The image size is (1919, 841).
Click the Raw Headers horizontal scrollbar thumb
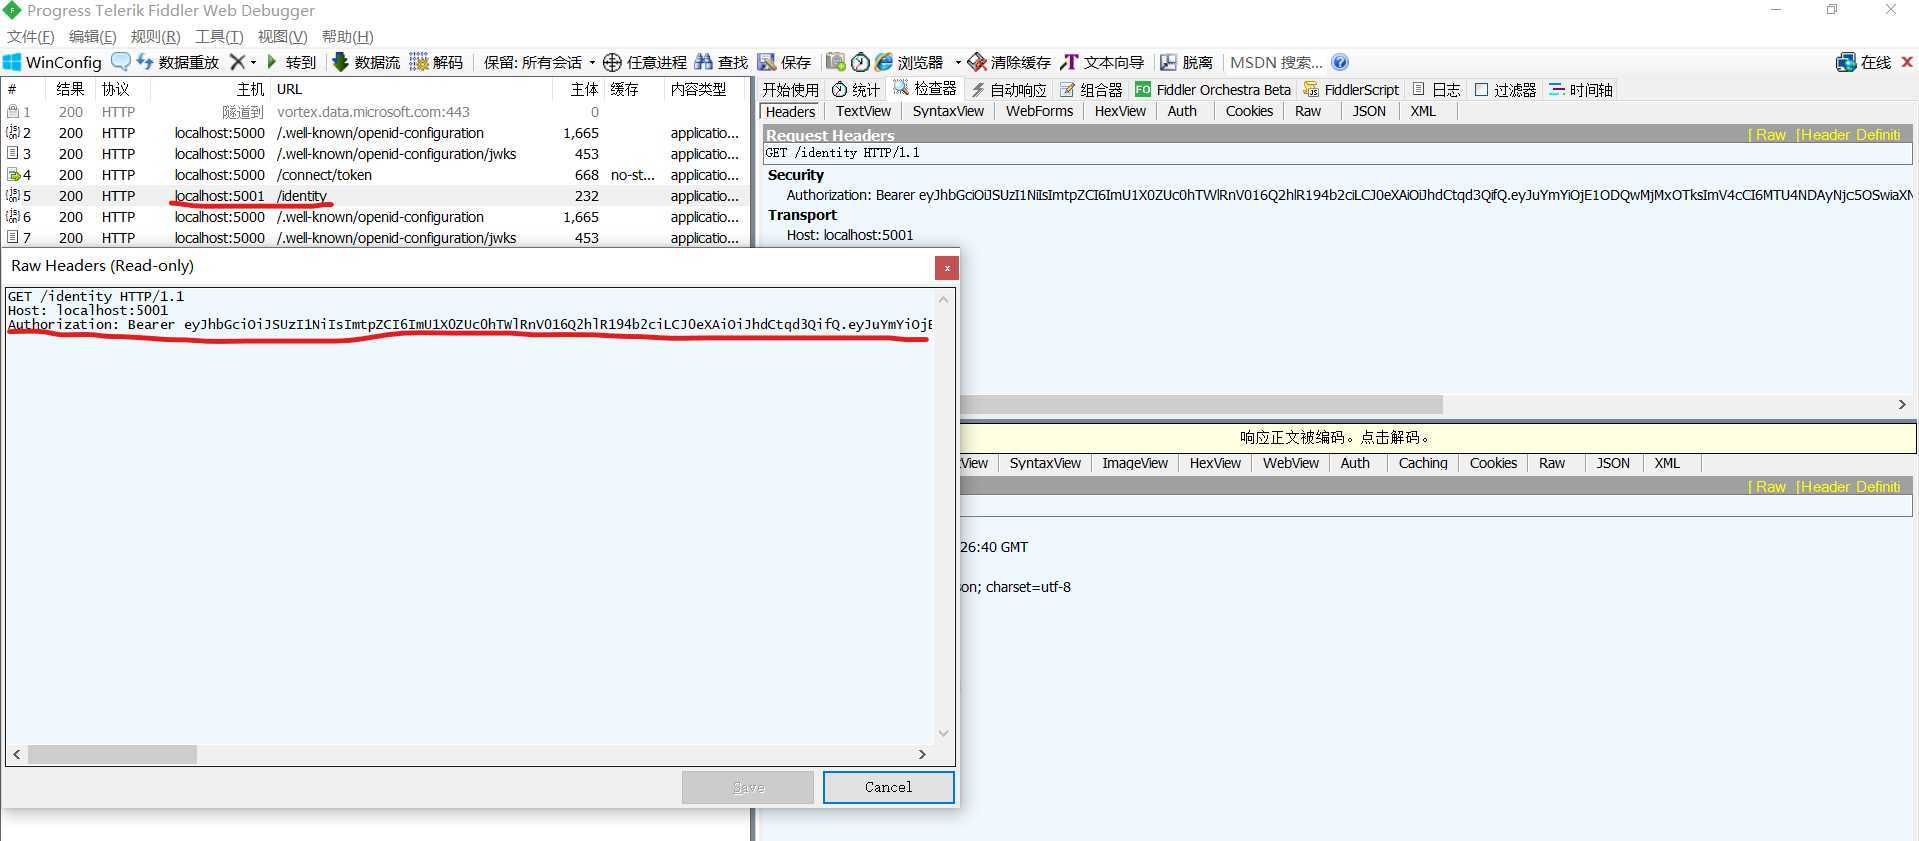pyautogui.click(x=112, y=754)
